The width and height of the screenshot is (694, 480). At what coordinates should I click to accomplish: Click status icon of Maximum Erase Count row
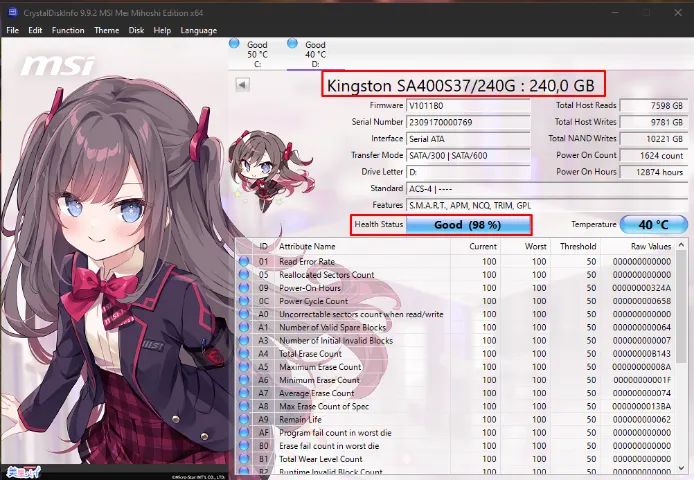[x=243, y=367]
